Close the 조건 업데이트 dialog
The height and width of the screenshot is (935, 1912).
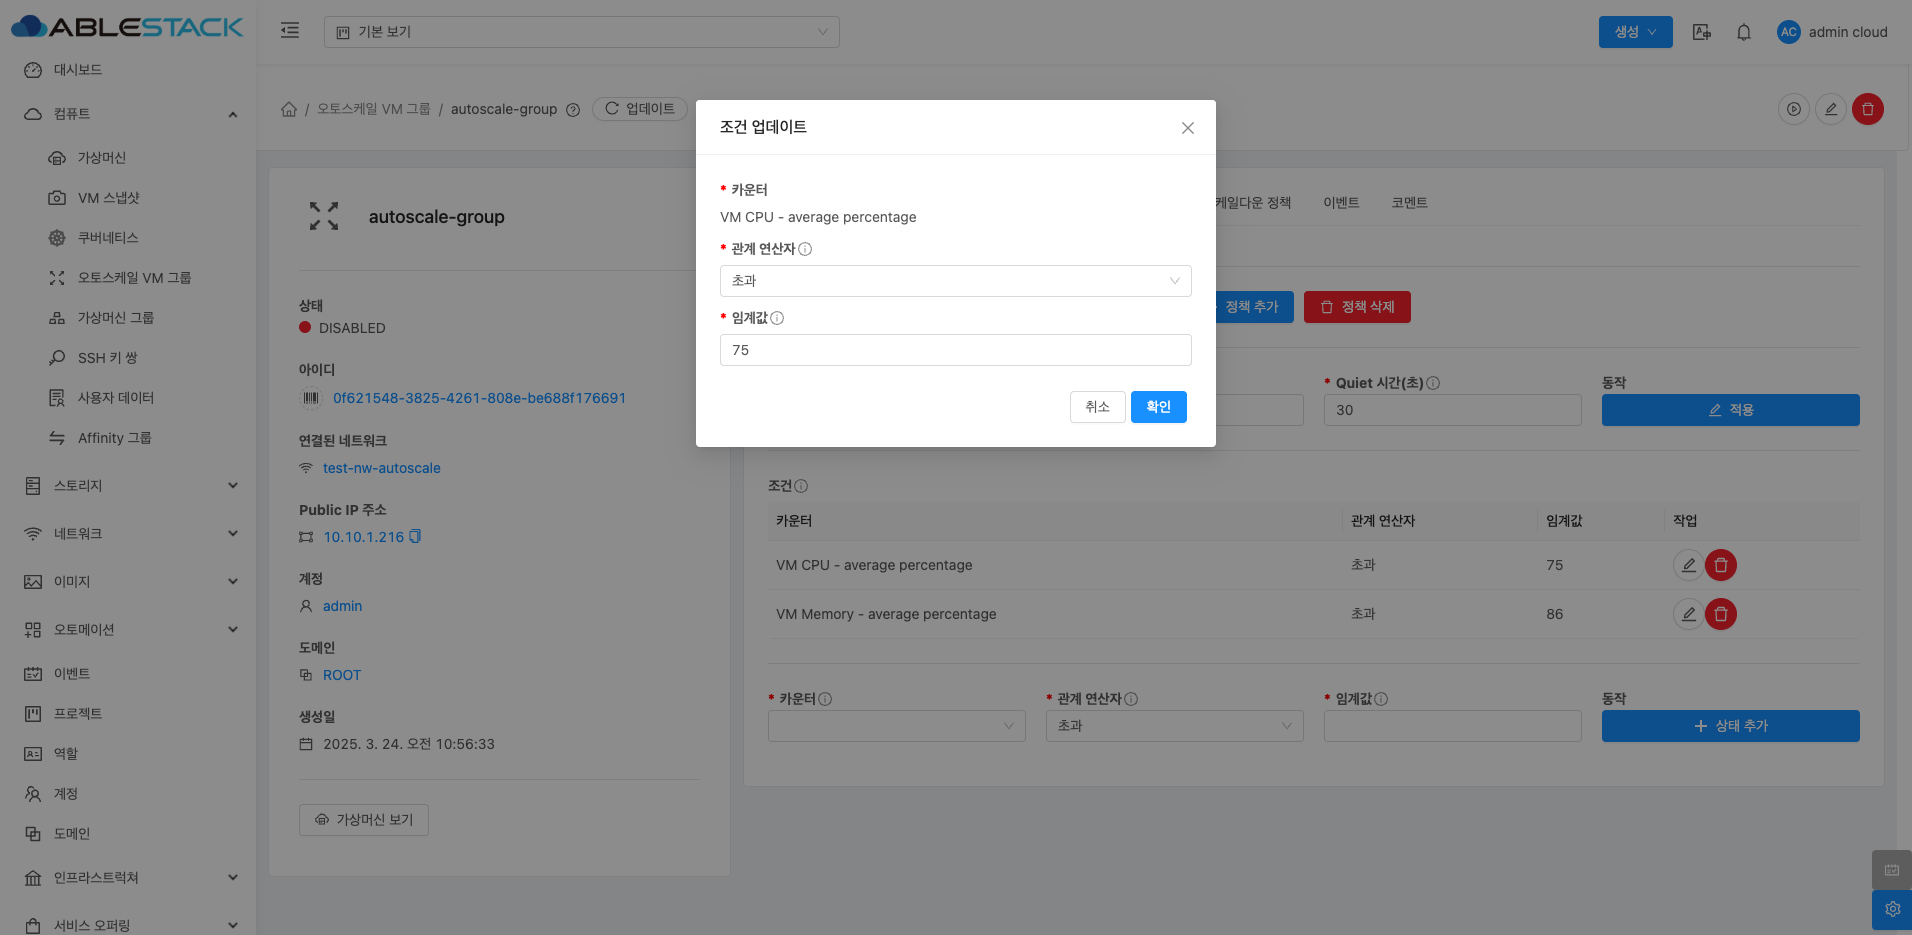click(x=1187, y=128)
